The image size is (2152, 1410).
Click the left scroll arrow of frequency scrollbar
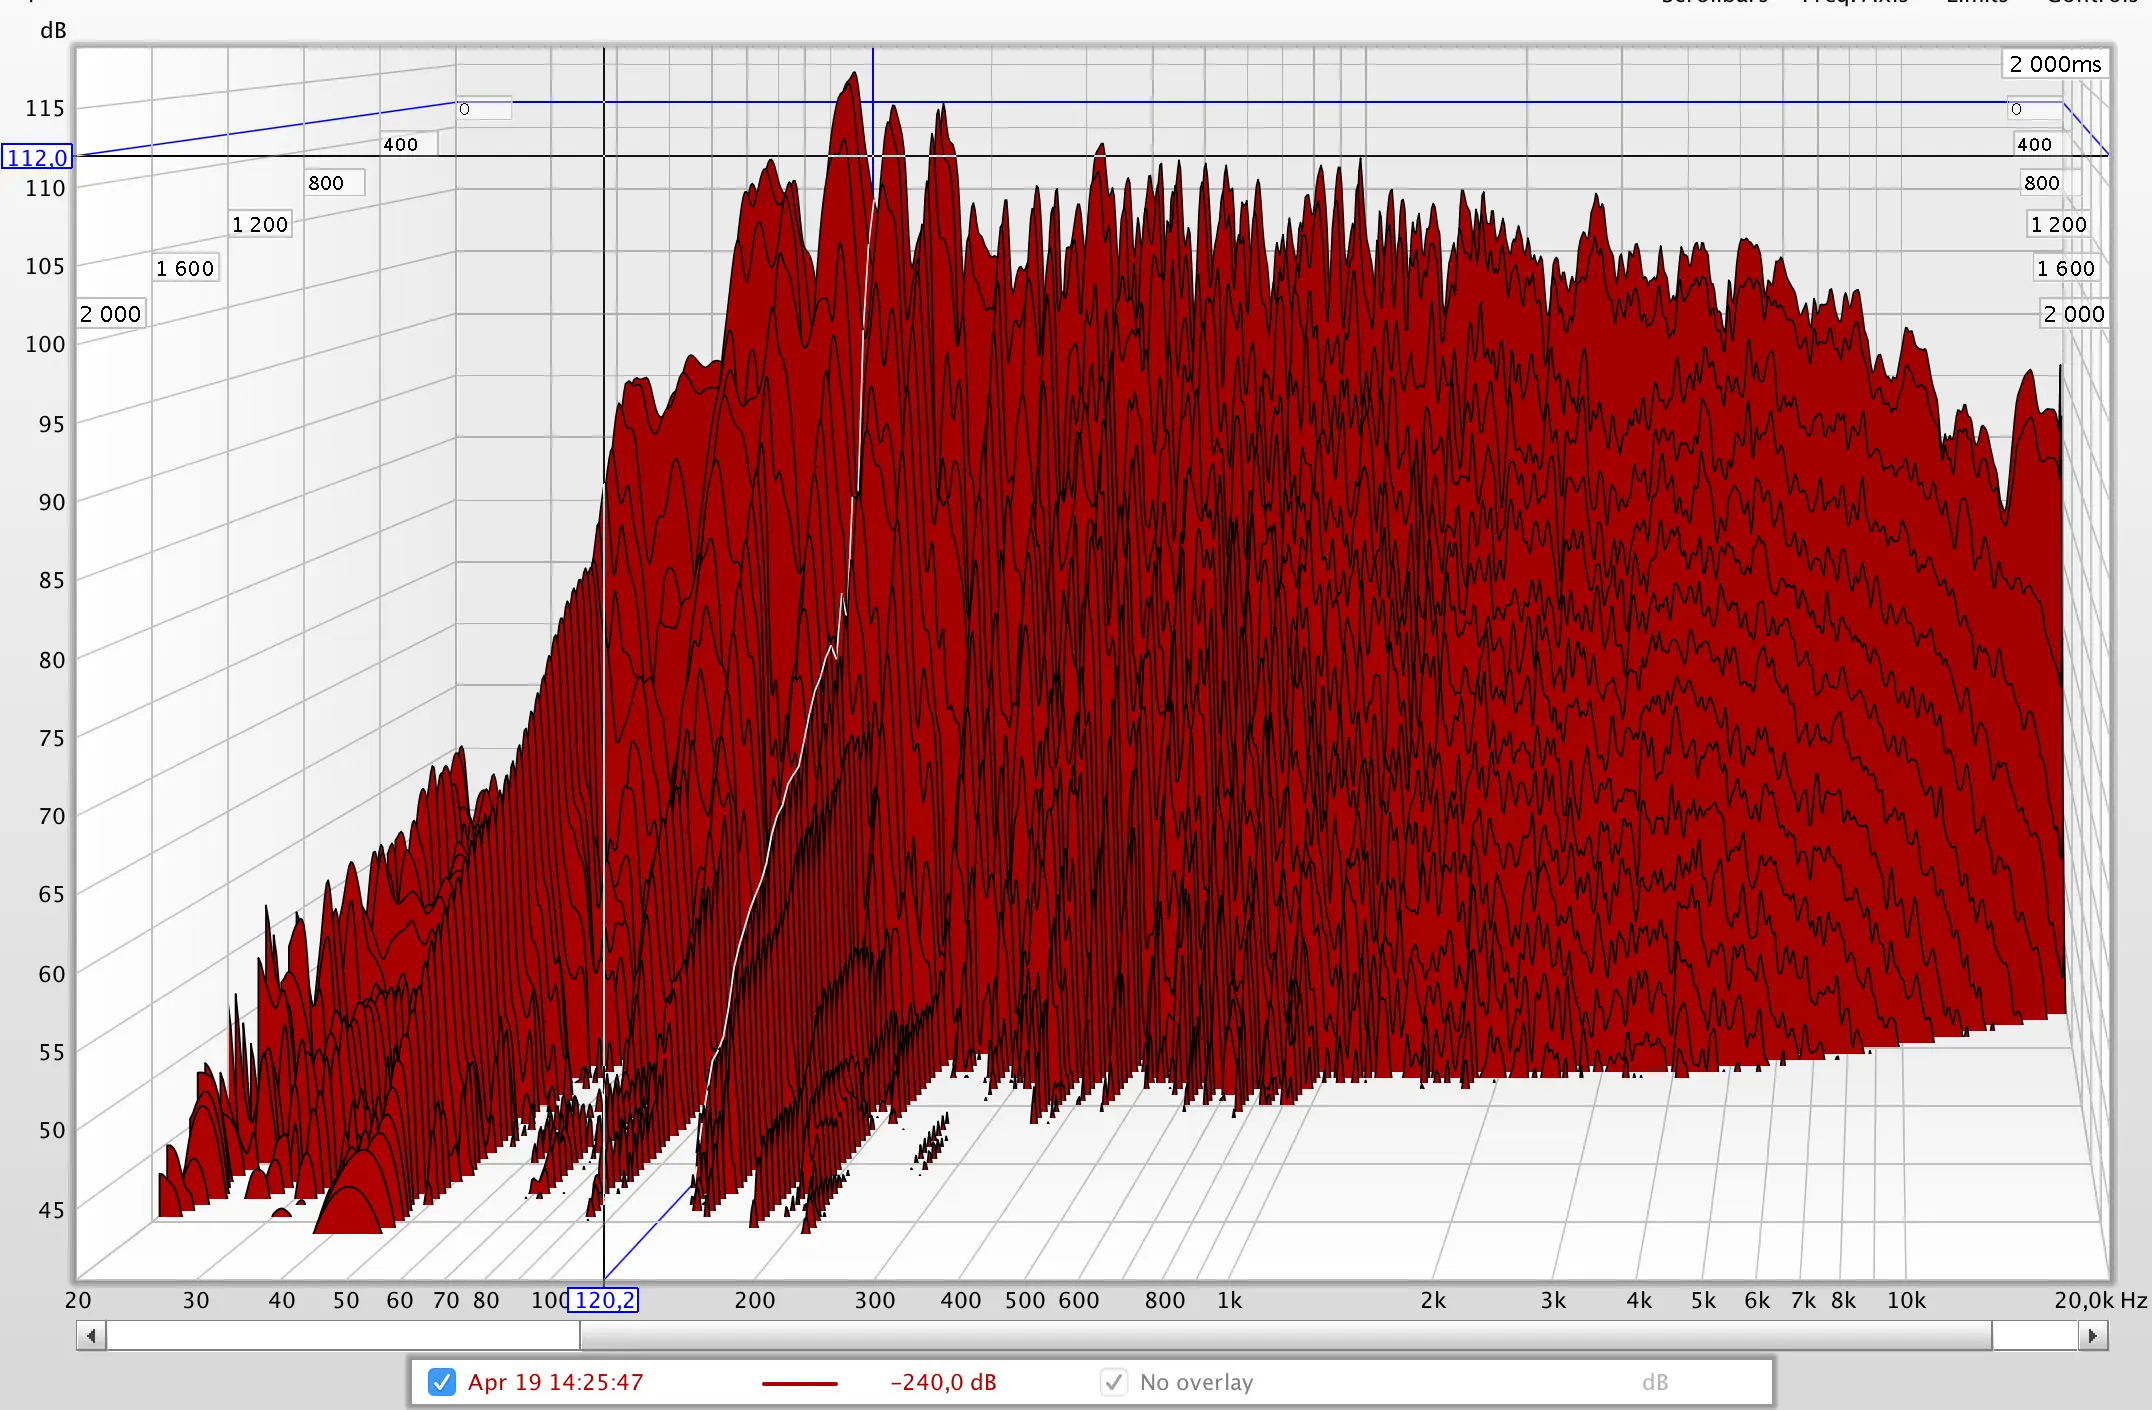tap(91, 1336)
